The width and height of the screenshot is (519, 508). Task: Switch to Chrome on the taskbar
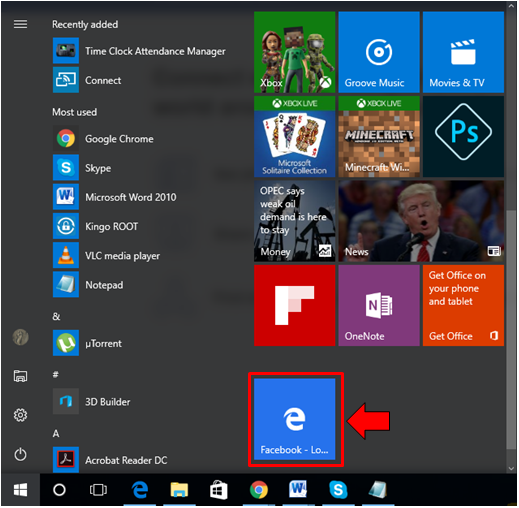259,490
